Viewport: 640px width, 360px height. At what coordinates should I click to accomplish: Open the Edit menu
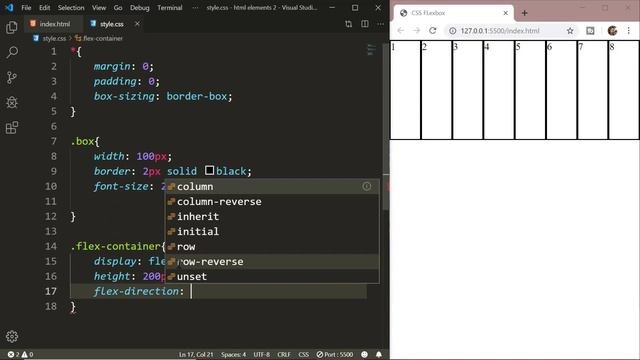[44, 8]
